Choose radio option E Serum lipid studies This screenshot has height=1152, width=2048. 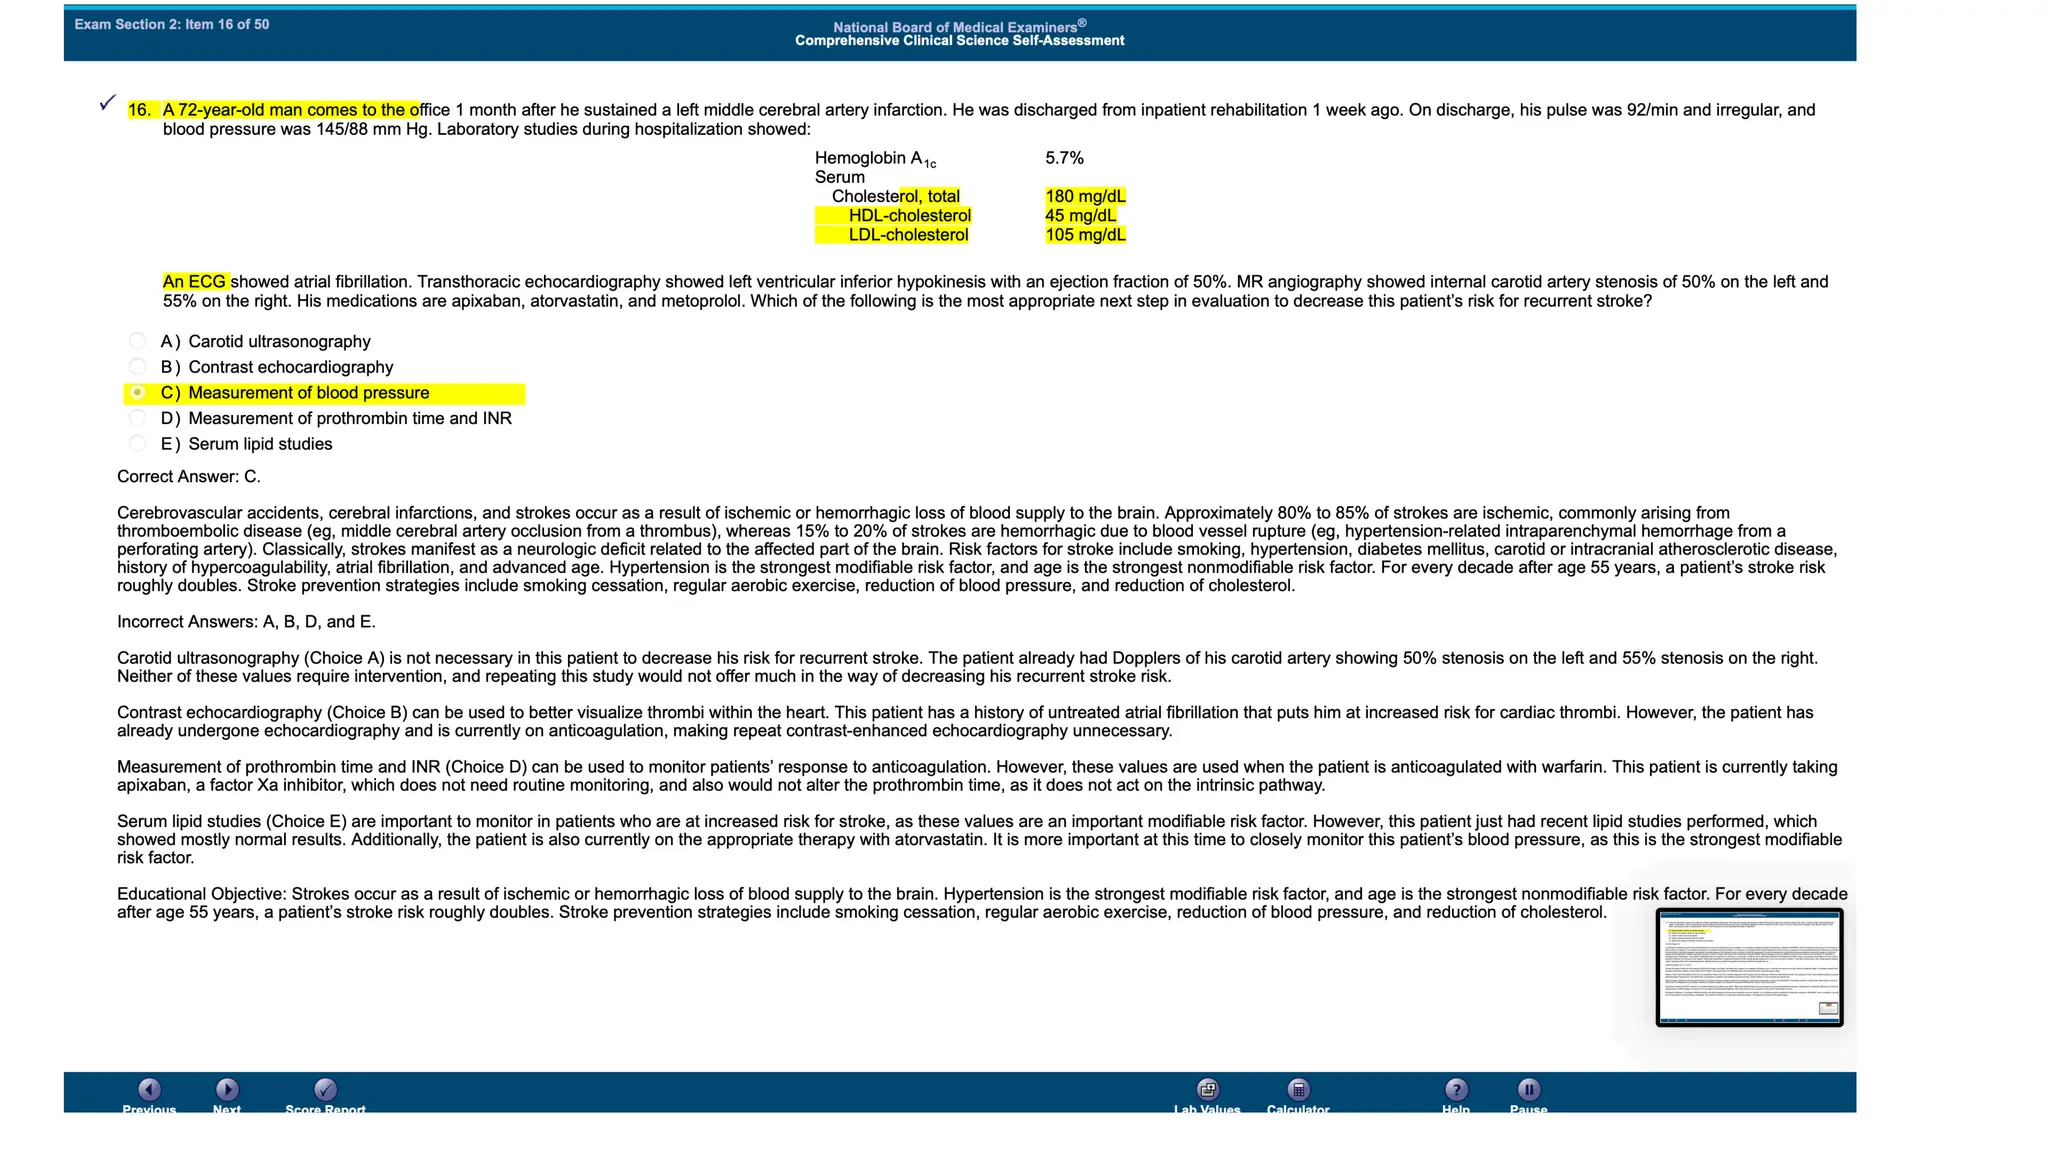tap(138, 444)
